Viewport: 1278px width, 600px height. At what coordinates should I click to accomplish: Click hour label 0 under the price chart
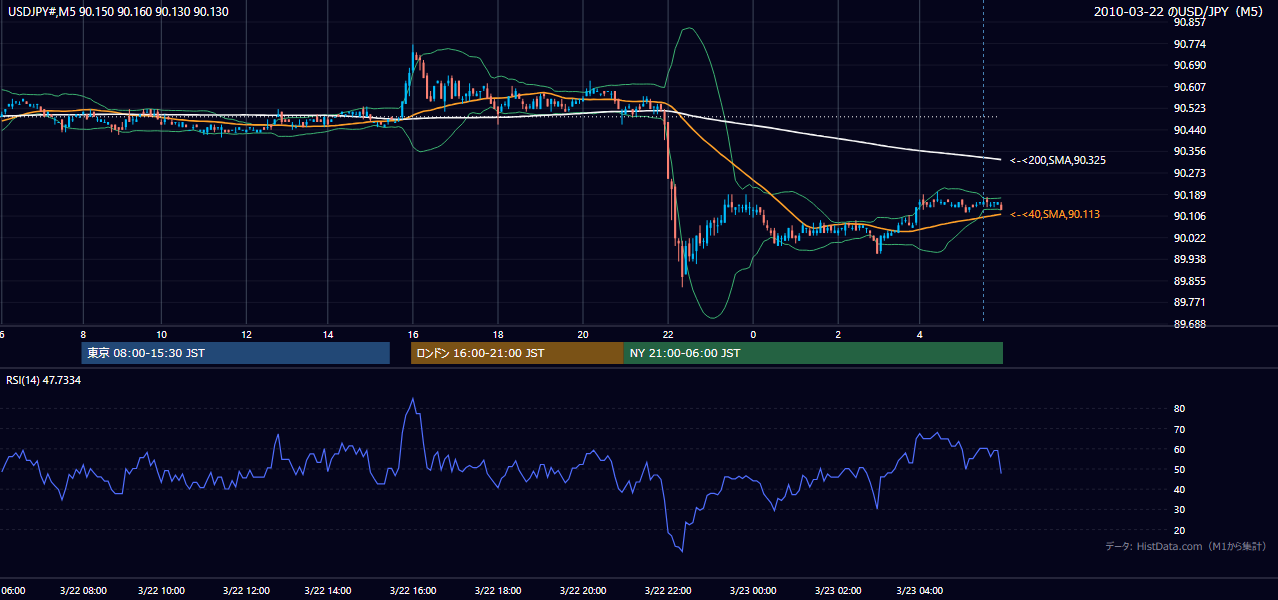pos(753,334)
